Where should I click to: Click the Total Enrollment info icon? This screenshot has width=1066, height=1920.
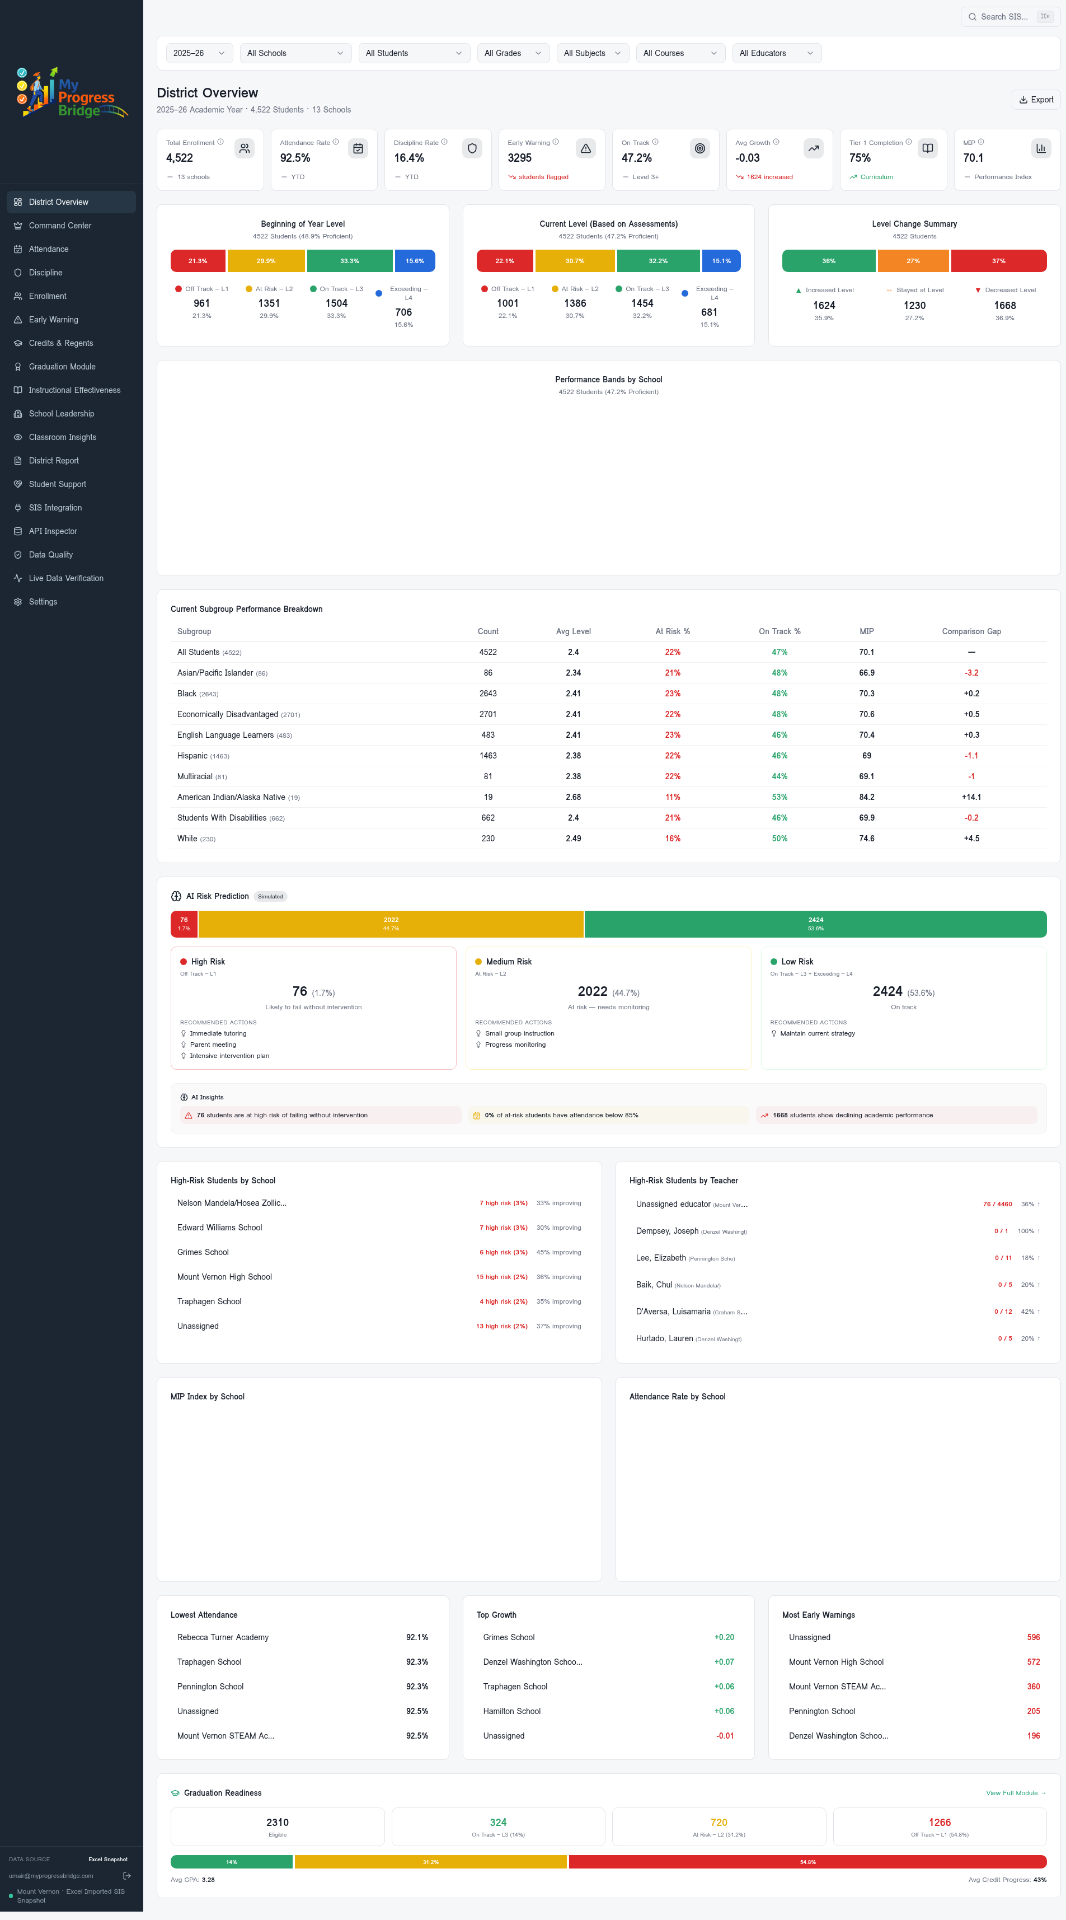click(x=221, y=142)
